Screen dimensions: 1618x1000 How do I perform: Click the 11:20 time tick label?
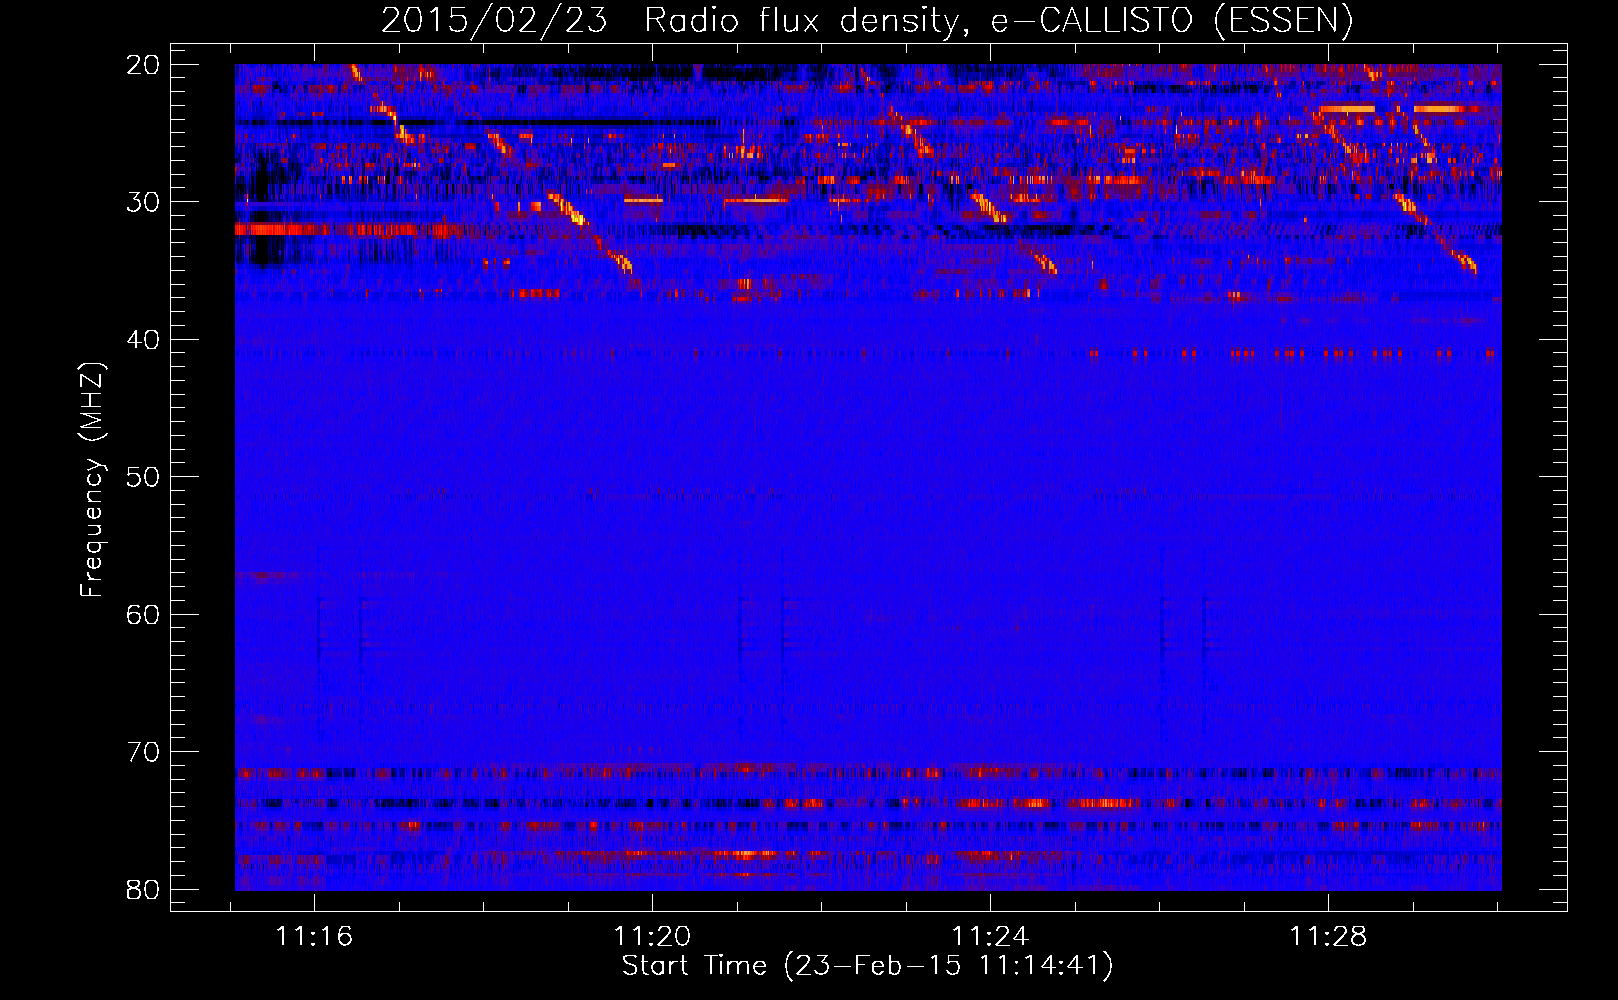(652, 937)
